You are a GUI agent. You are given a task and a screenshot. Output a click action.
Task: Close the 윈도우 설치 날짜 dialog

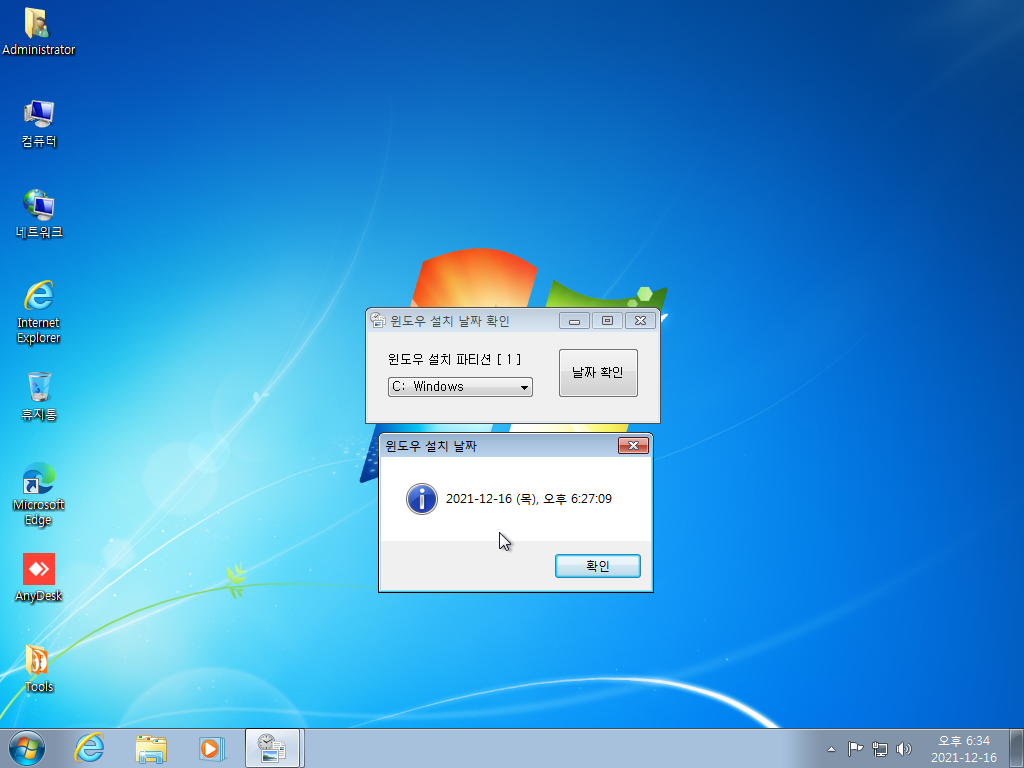coord(633,445)
